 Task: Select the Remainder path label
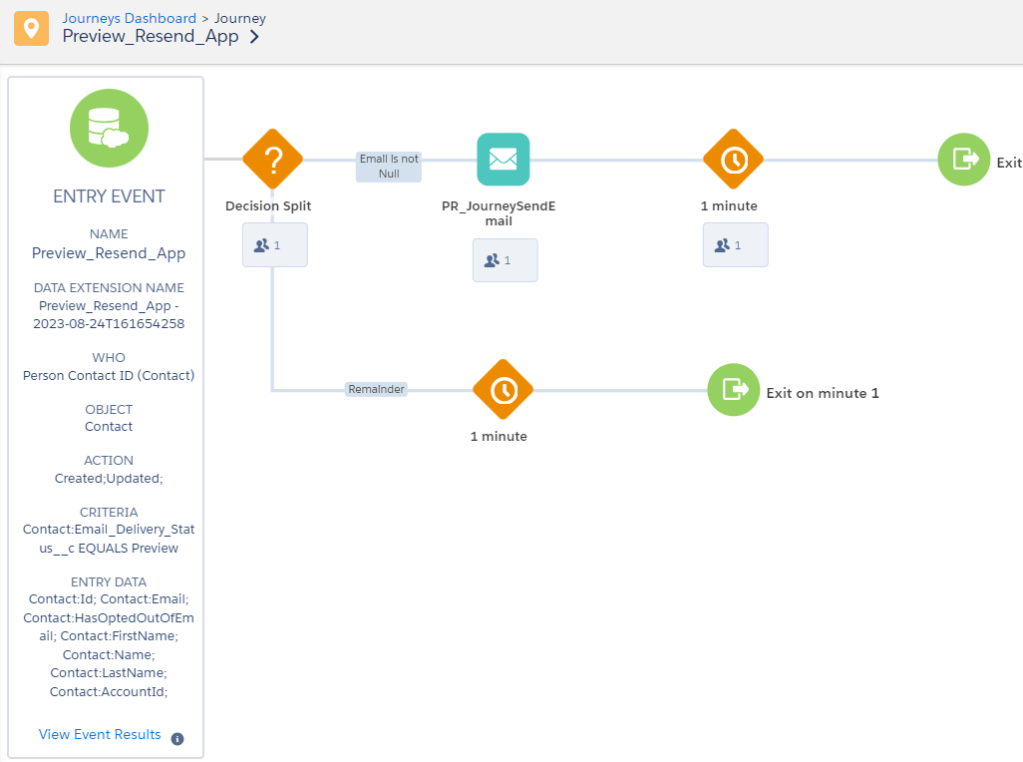point(376,389)
